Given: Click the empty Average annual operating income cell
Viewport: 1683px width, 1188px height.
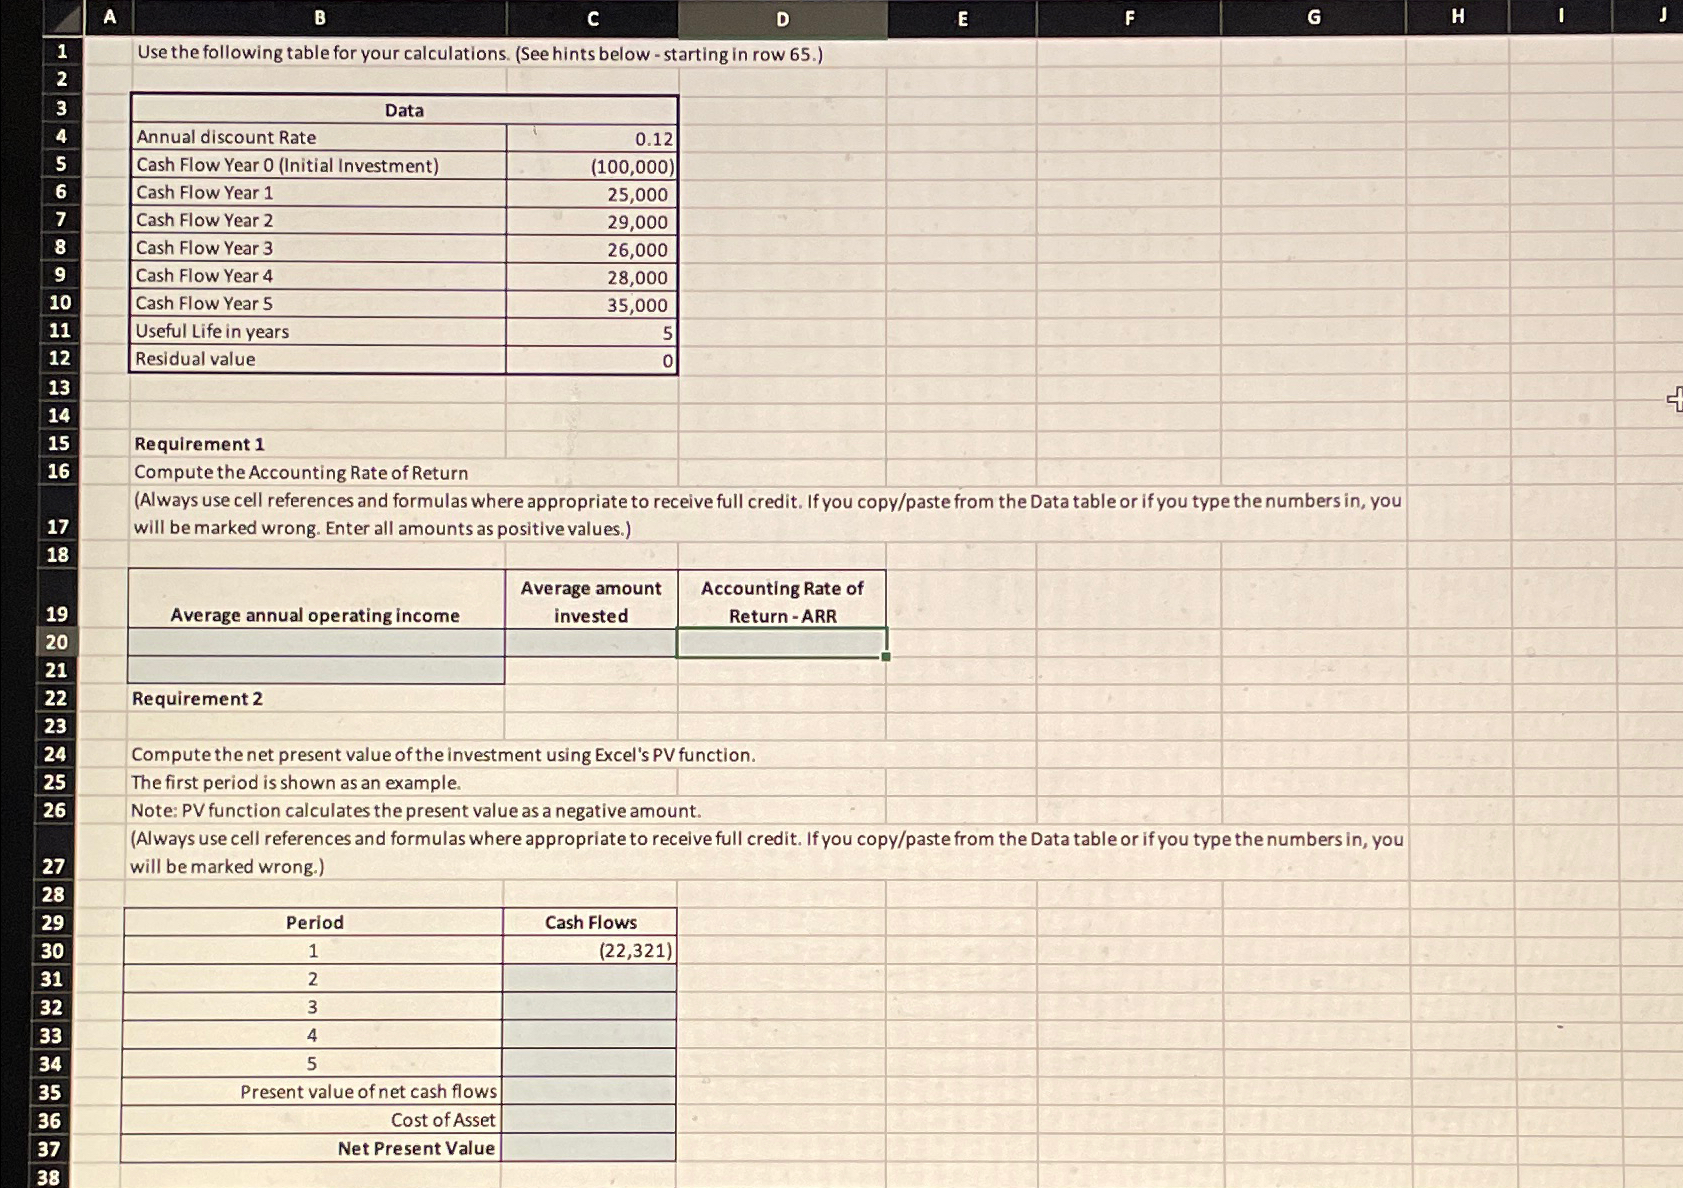Looking at the screenshot, I should (x=316, y=644).
